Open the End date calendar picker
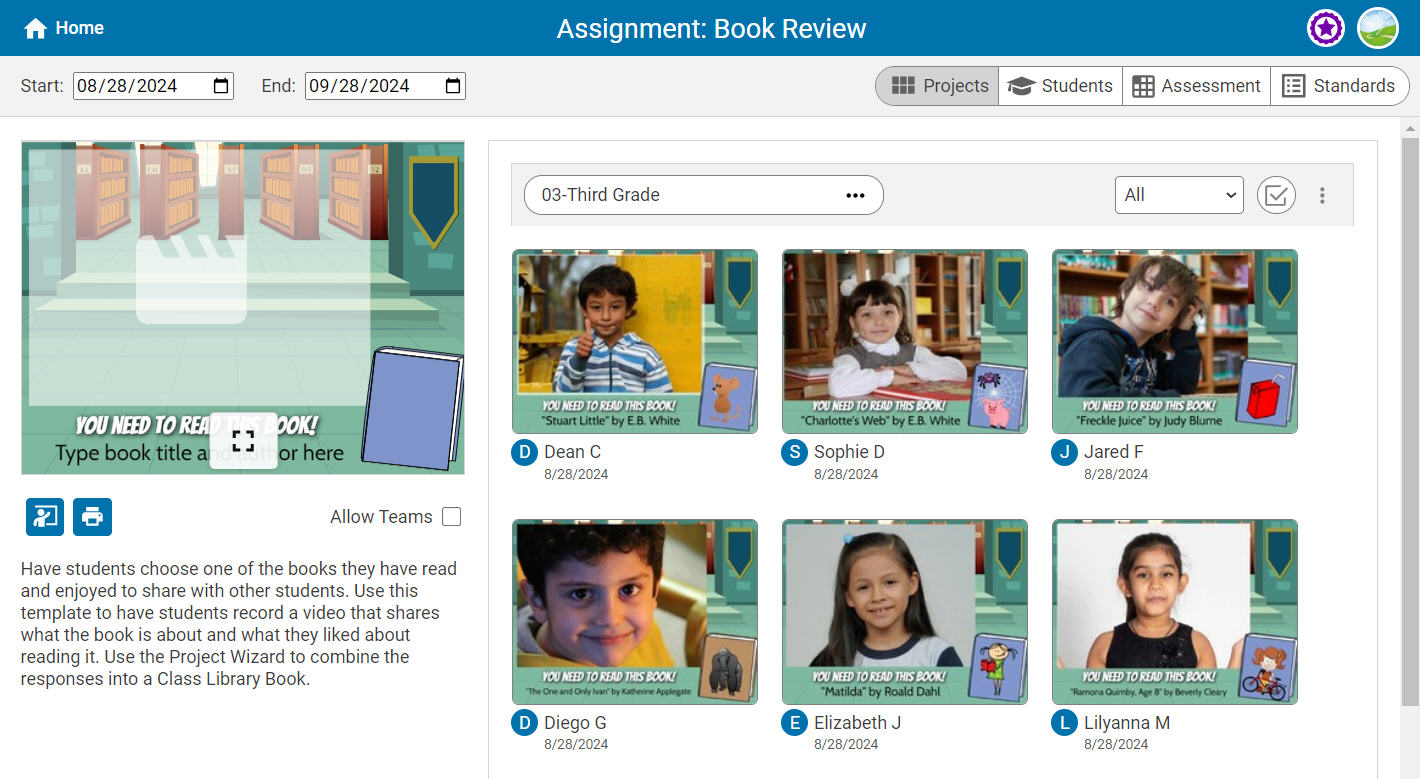The height and width of the screenshot is (779, 1420). tap(453, 86)
